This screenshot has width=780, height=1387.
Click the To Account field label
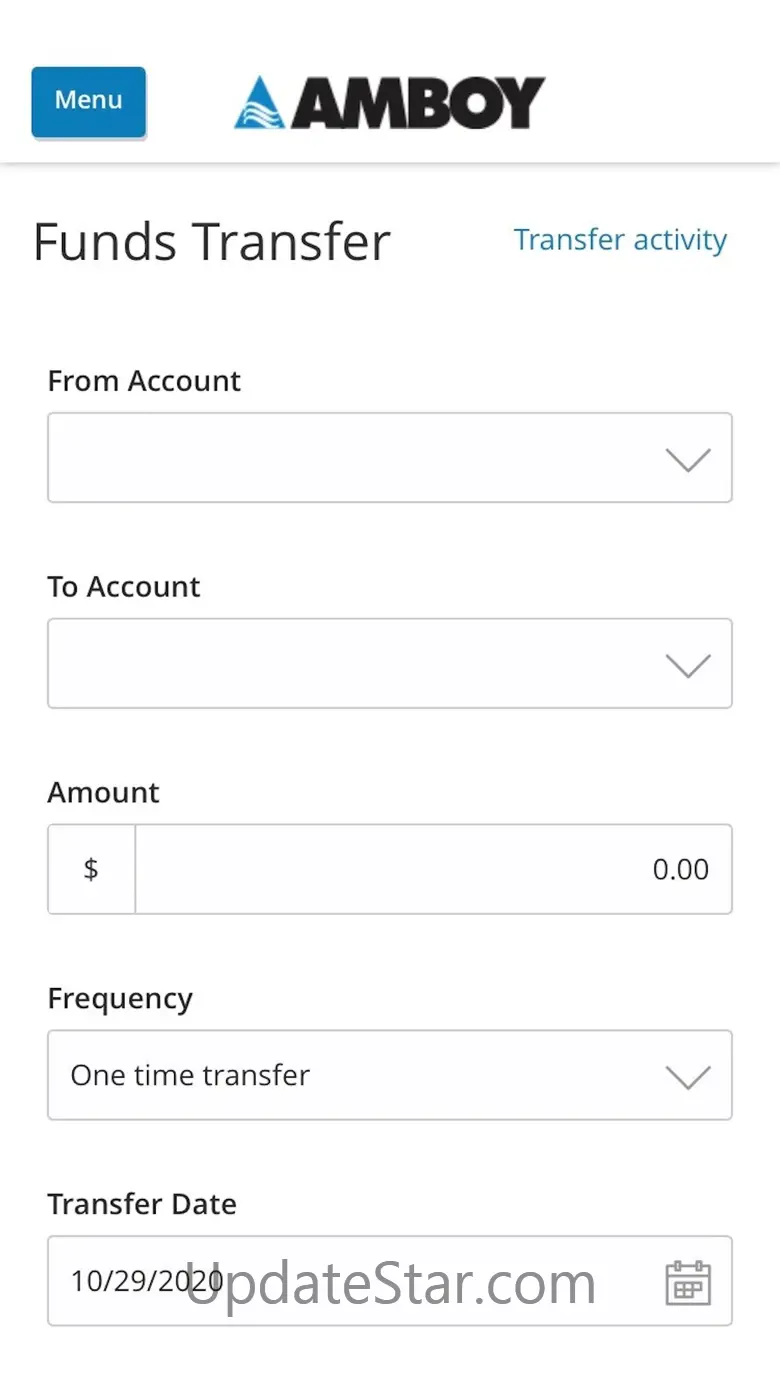pos(124,587)
